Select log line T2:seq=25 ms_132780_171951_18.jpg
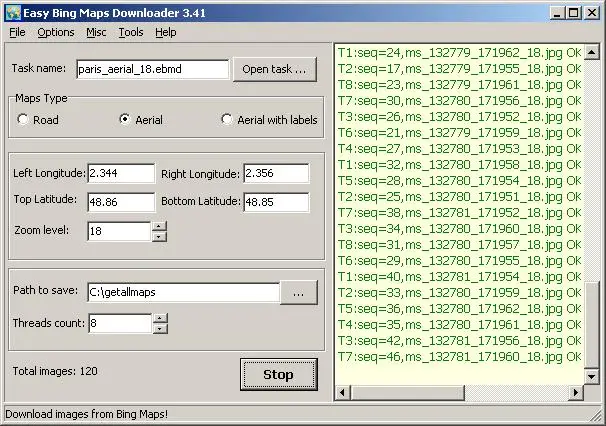This screenshot has height=426, width=606. coord(460,197)
